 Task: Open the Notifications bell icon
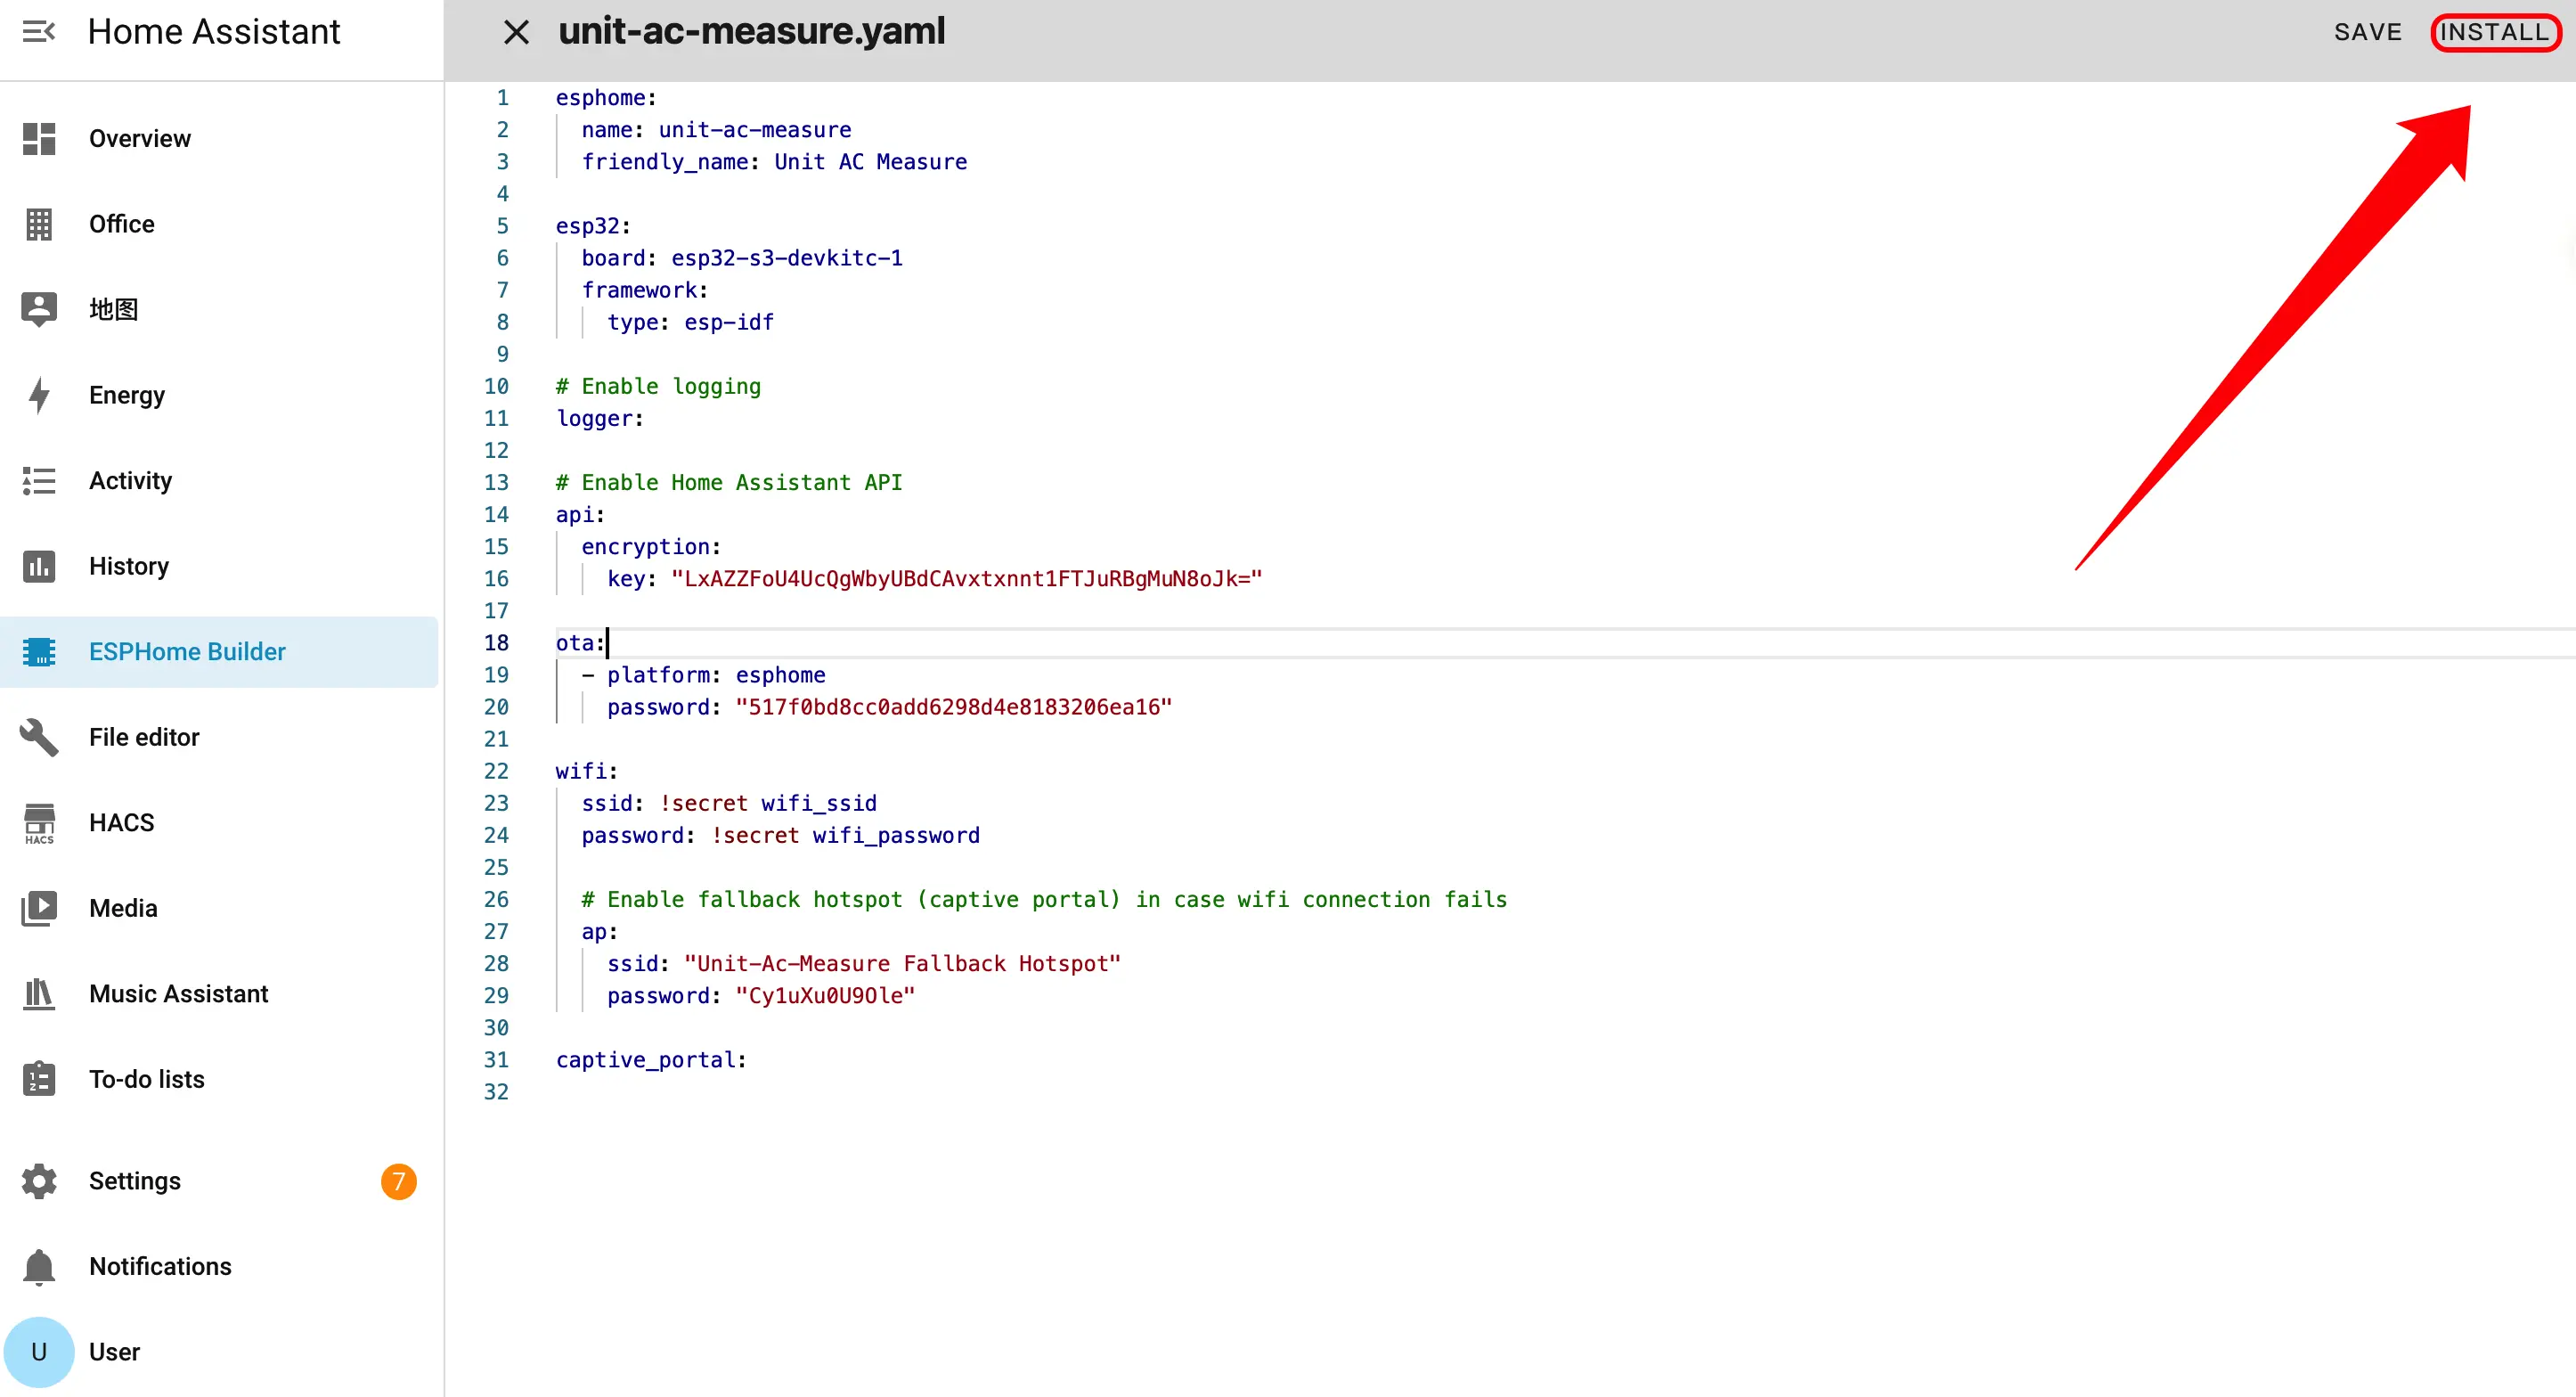coord(39,1267)
